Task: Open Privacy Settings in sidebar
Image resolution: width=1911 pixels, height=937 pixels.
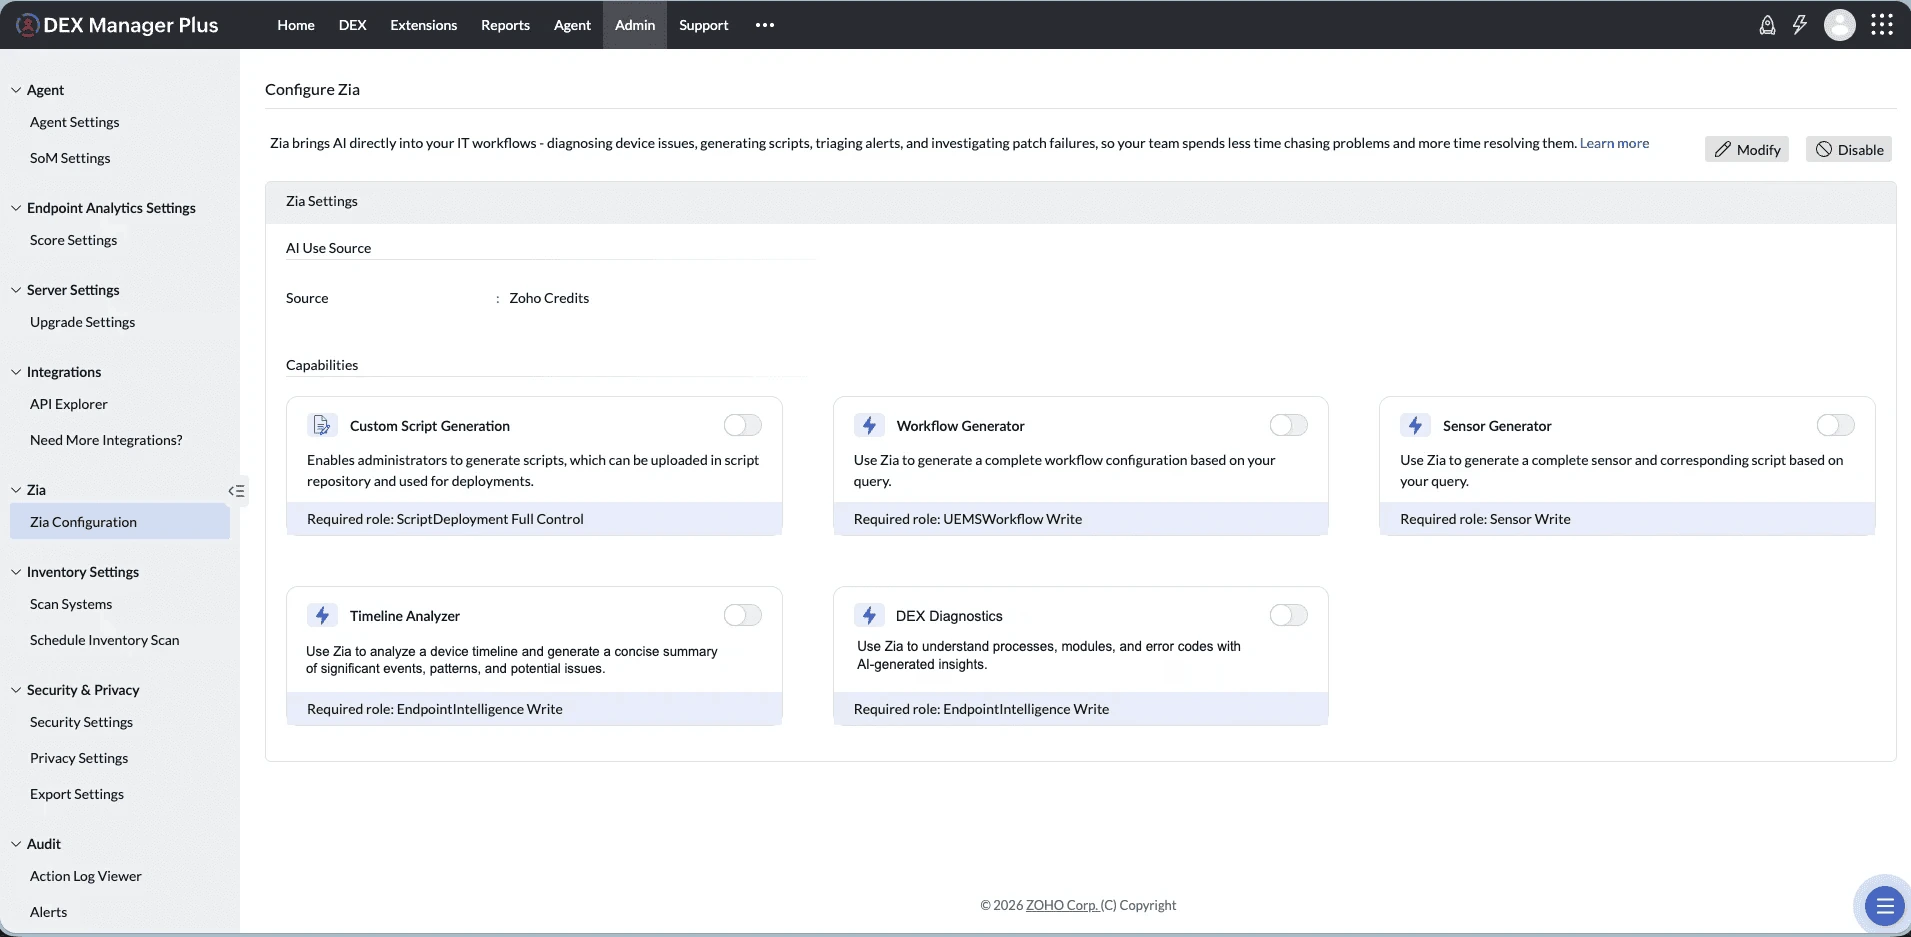Action: 79,758
